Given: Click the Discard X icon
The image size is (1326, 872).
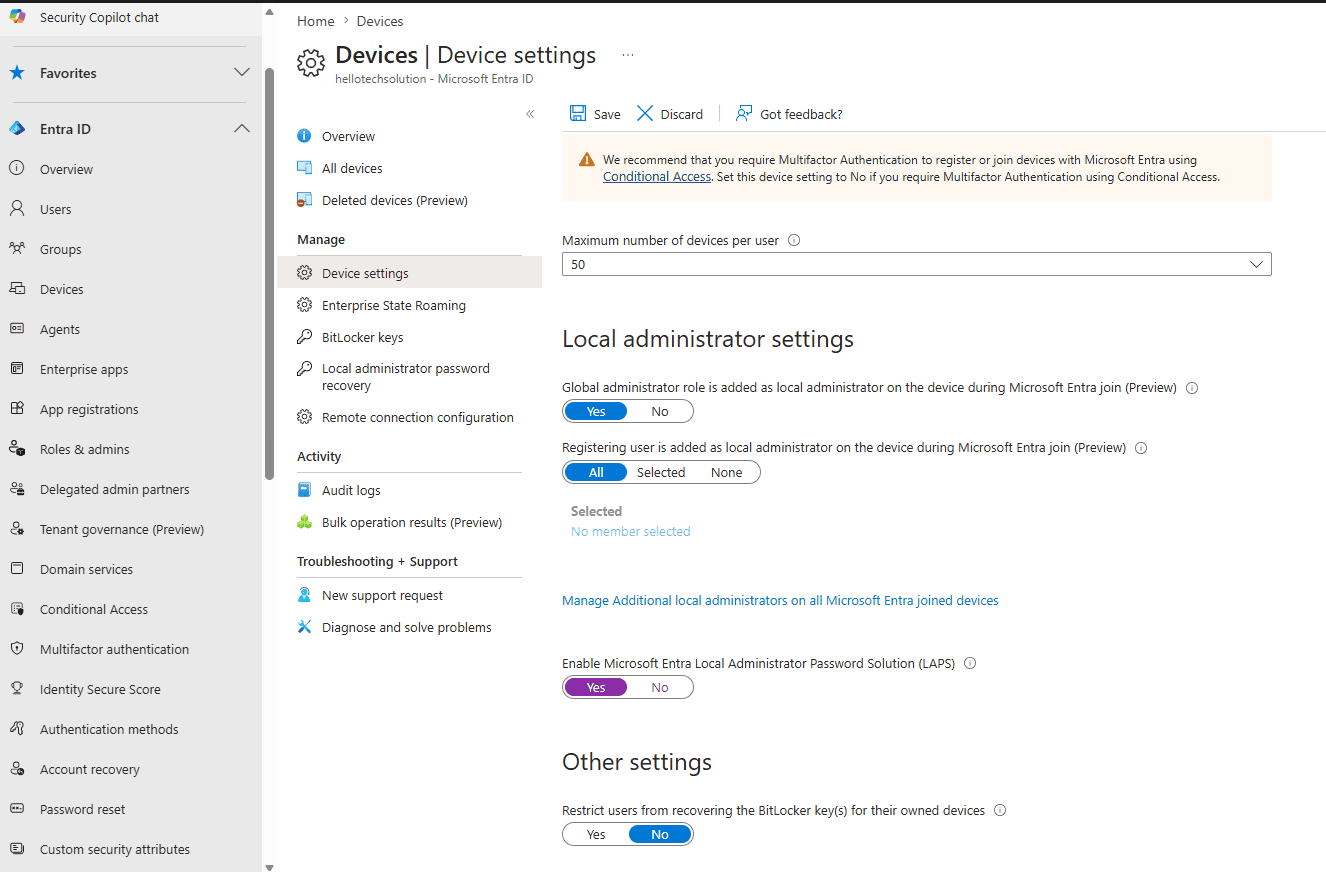Looking at the screenshot, I should point(645,114).
